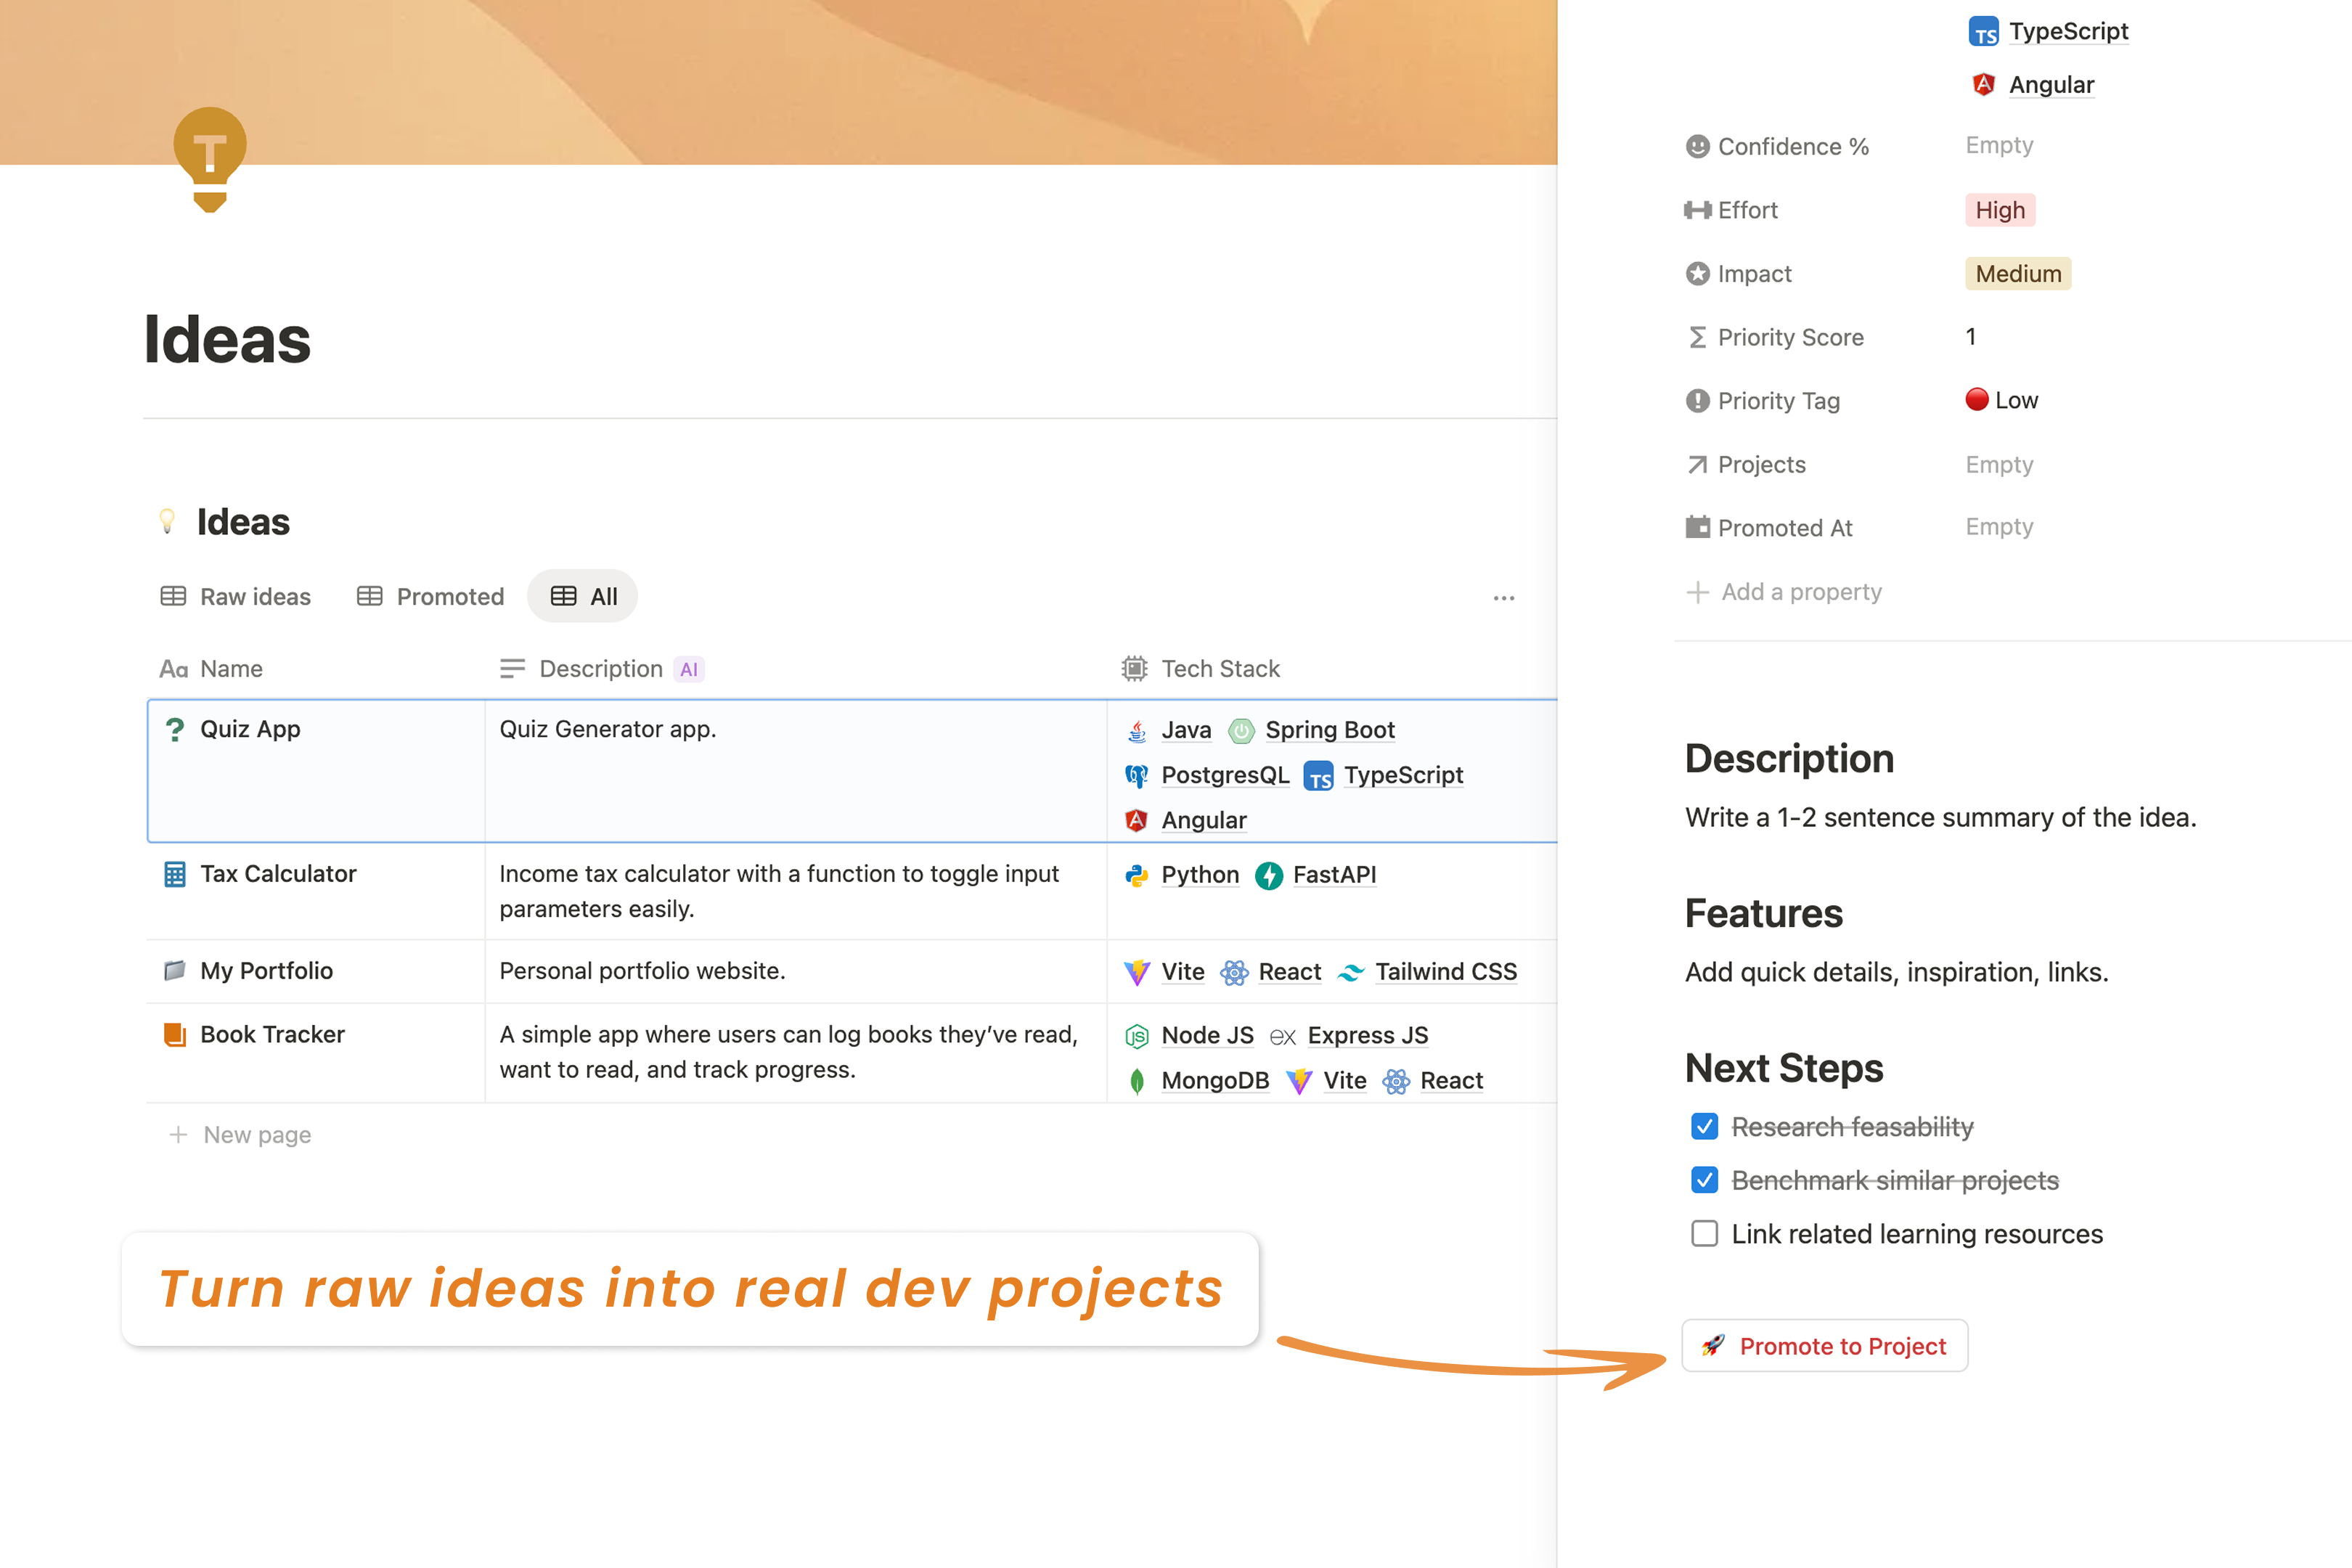Click the rocket icon on Promote button
This screenshot has width=2352, height=1568.
coord(1713,1346)
